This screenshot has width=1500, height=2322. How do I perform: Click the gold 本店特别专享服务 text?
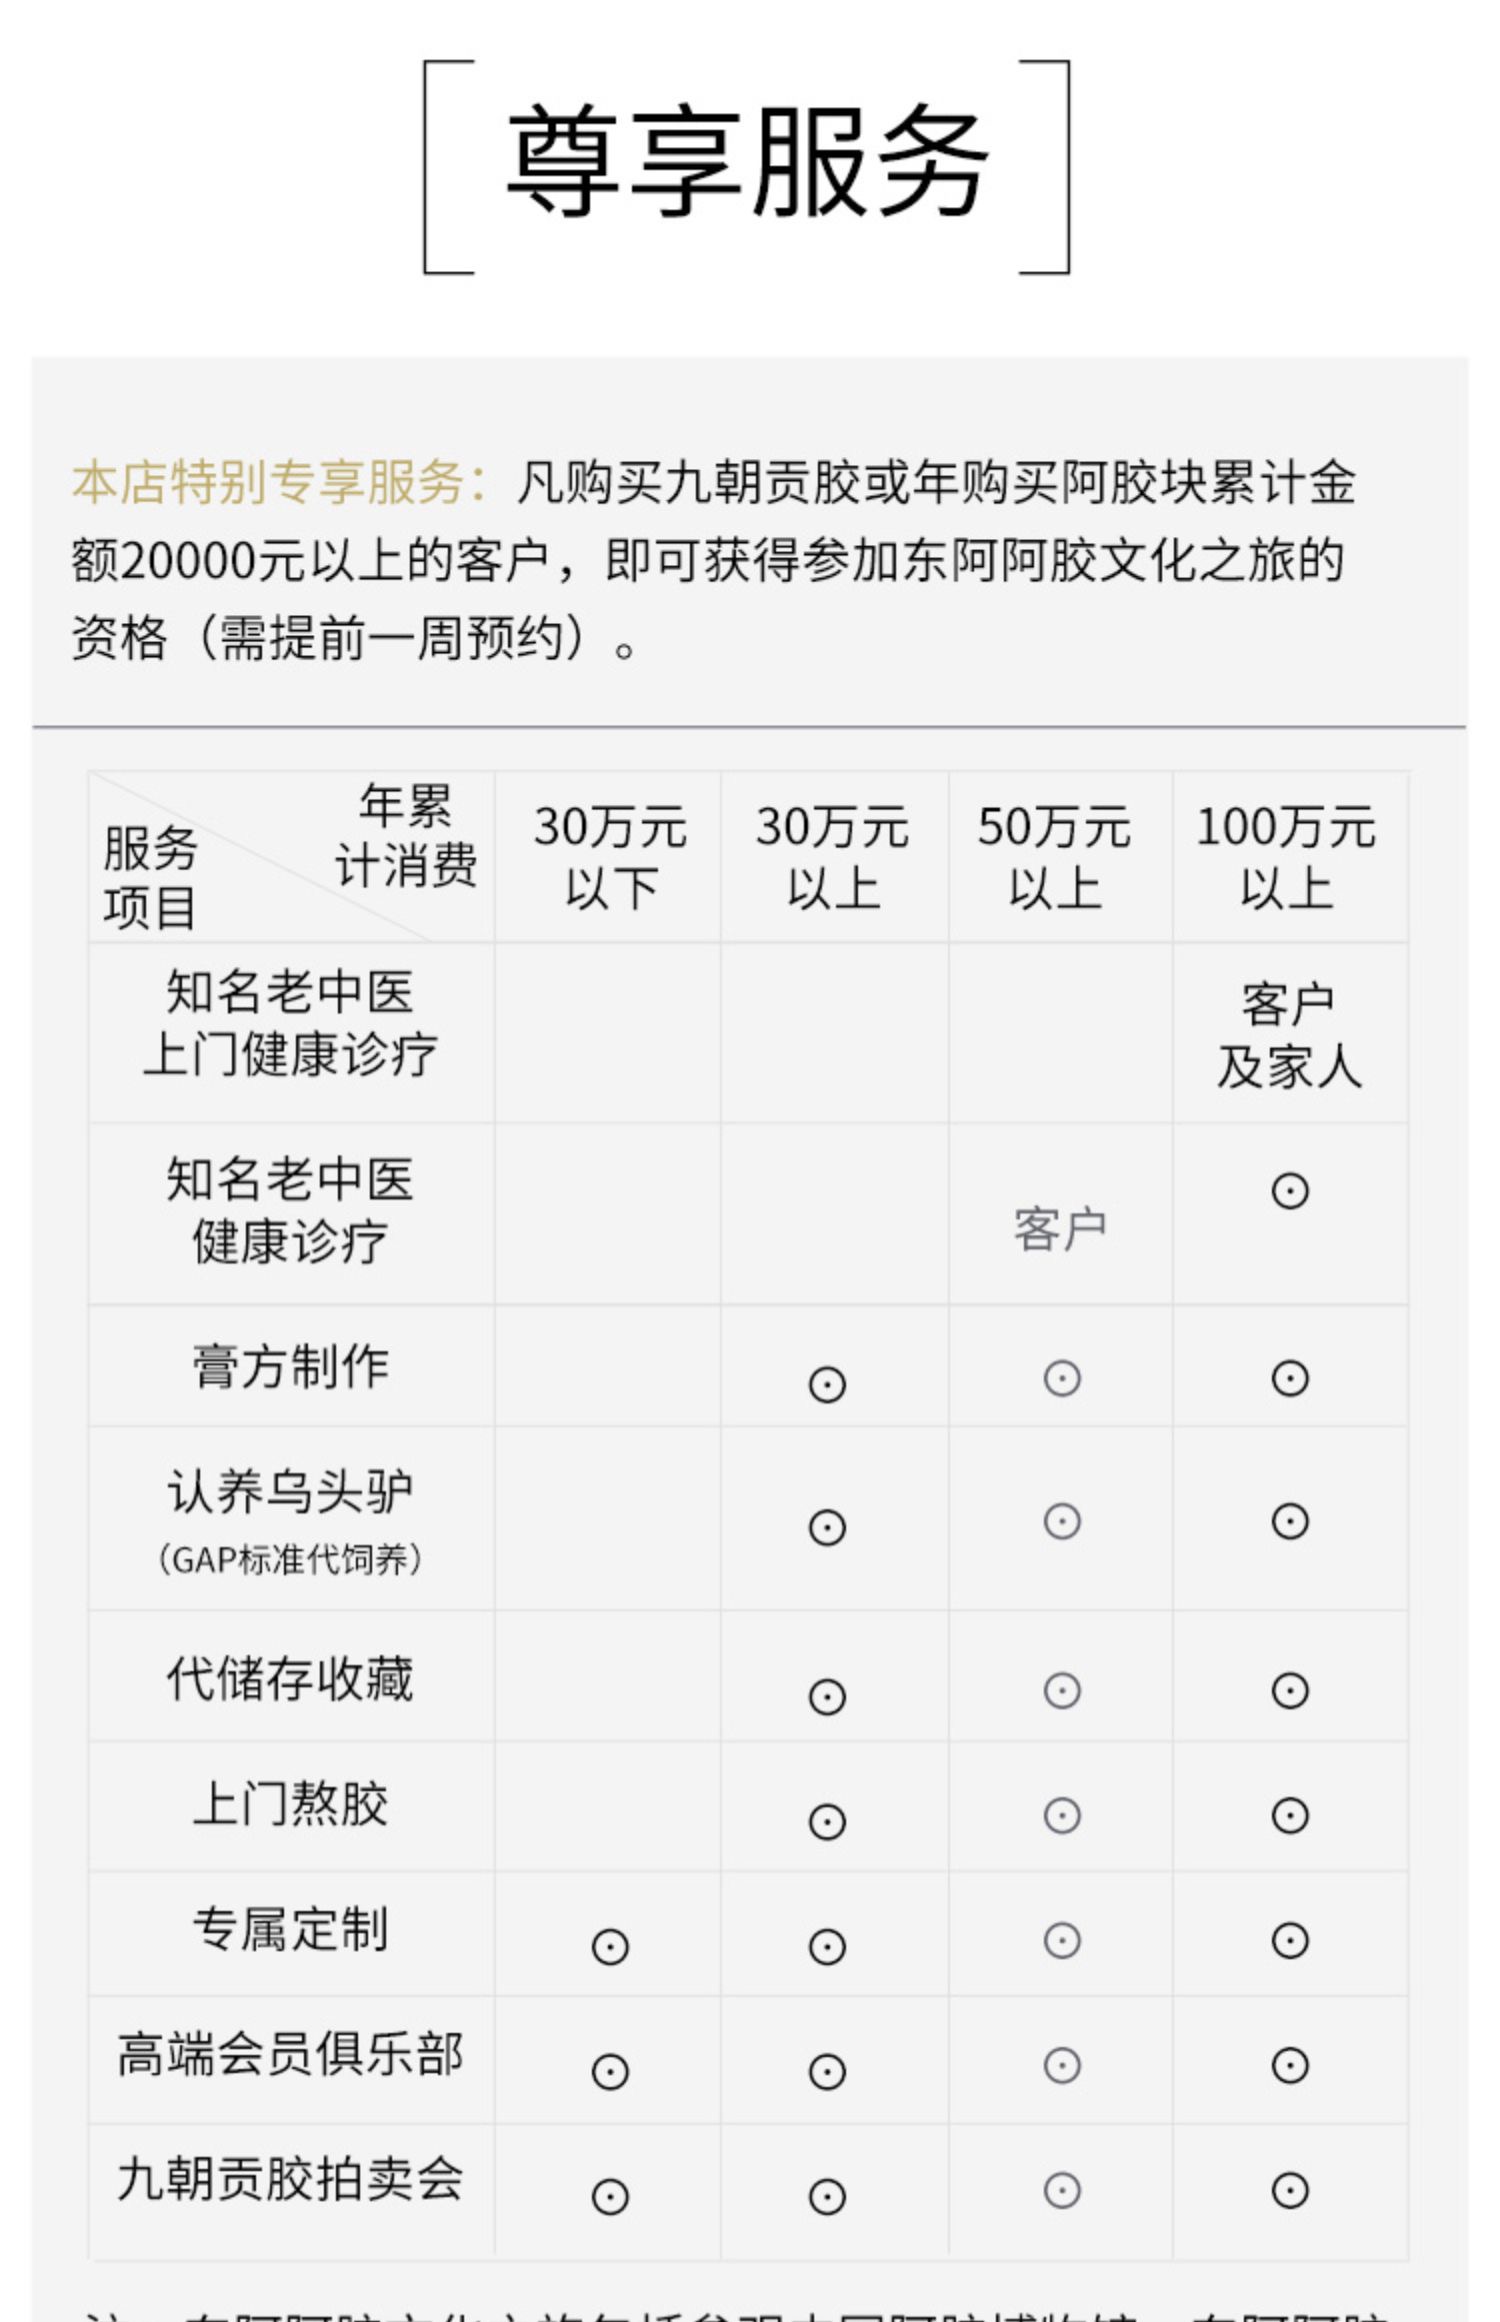(268, 482)
